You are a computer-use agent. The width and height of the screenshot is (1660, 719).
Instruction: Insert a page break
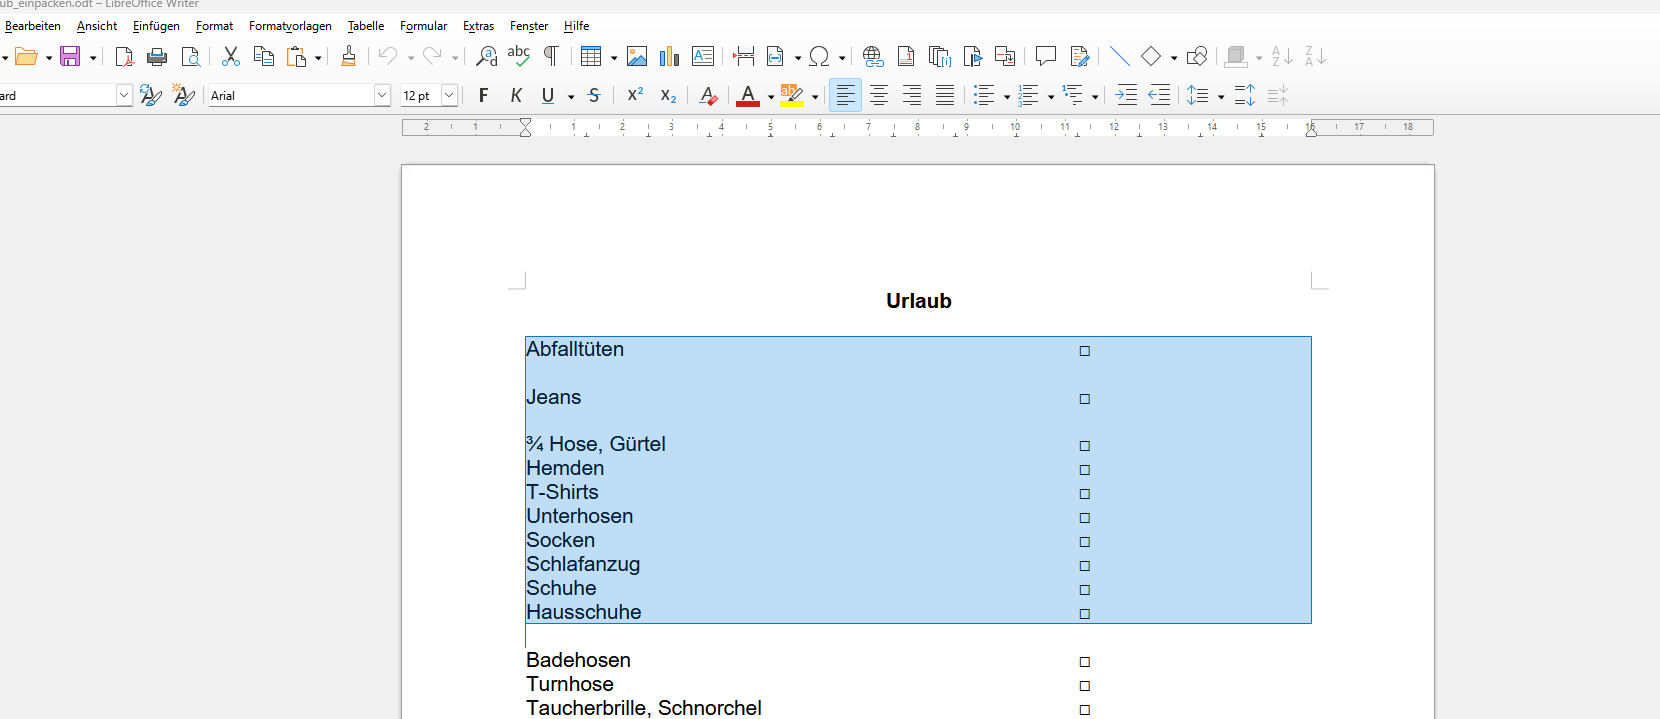pyautogui.click(x=743, y=57)
